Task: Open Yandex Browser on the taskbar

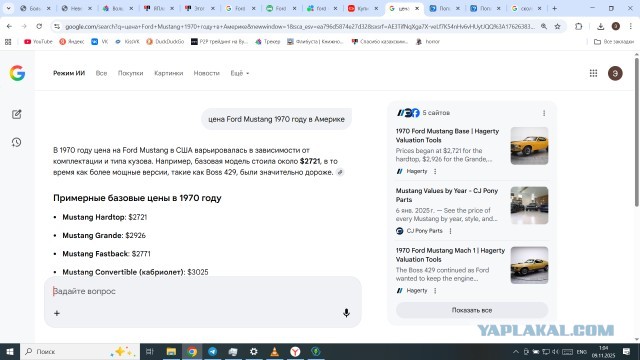Action: [x=295, y=351]
